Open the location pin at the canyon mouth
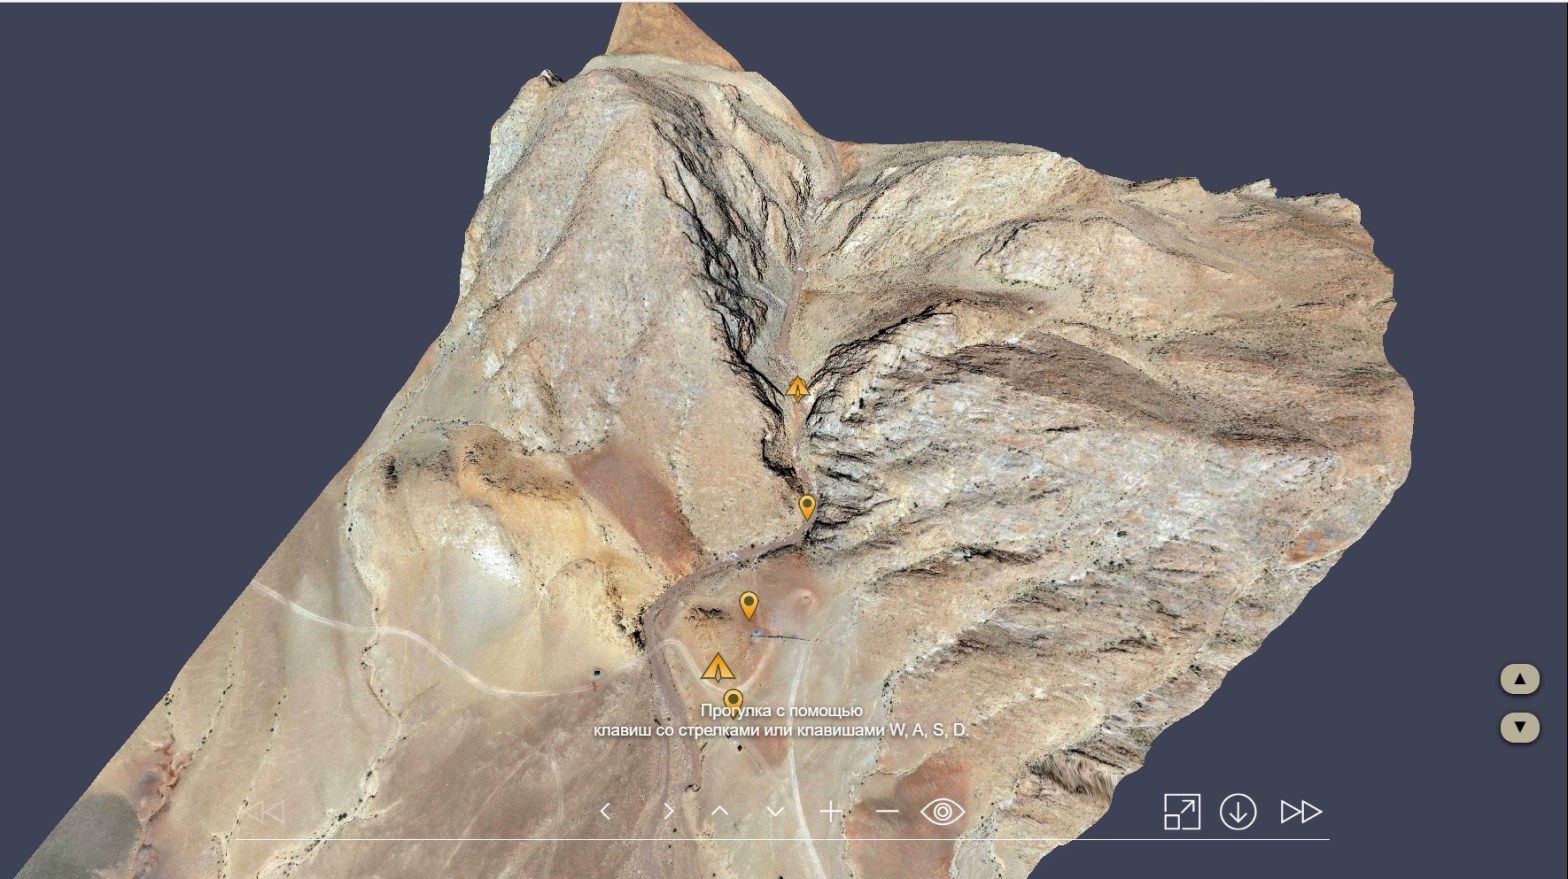The height and width of the screenshot is (879, 1568). 807,506
